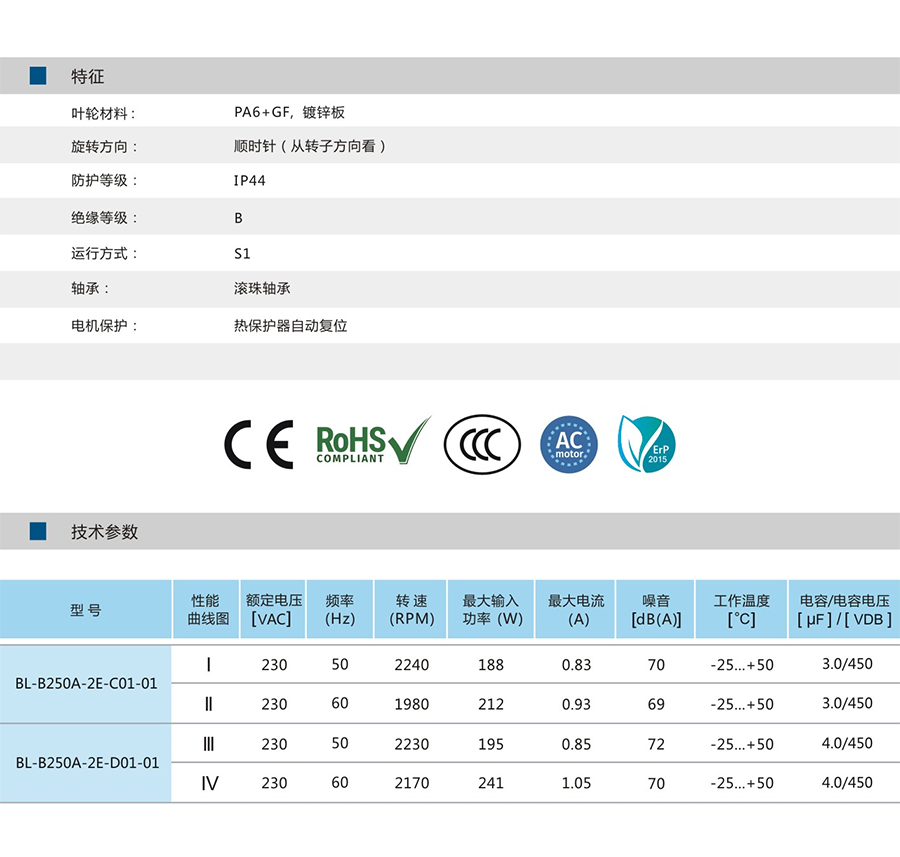Viewport: 900px width, 857px height.
Task: Click the value 滚珠轴承
Action: [262, 288]
